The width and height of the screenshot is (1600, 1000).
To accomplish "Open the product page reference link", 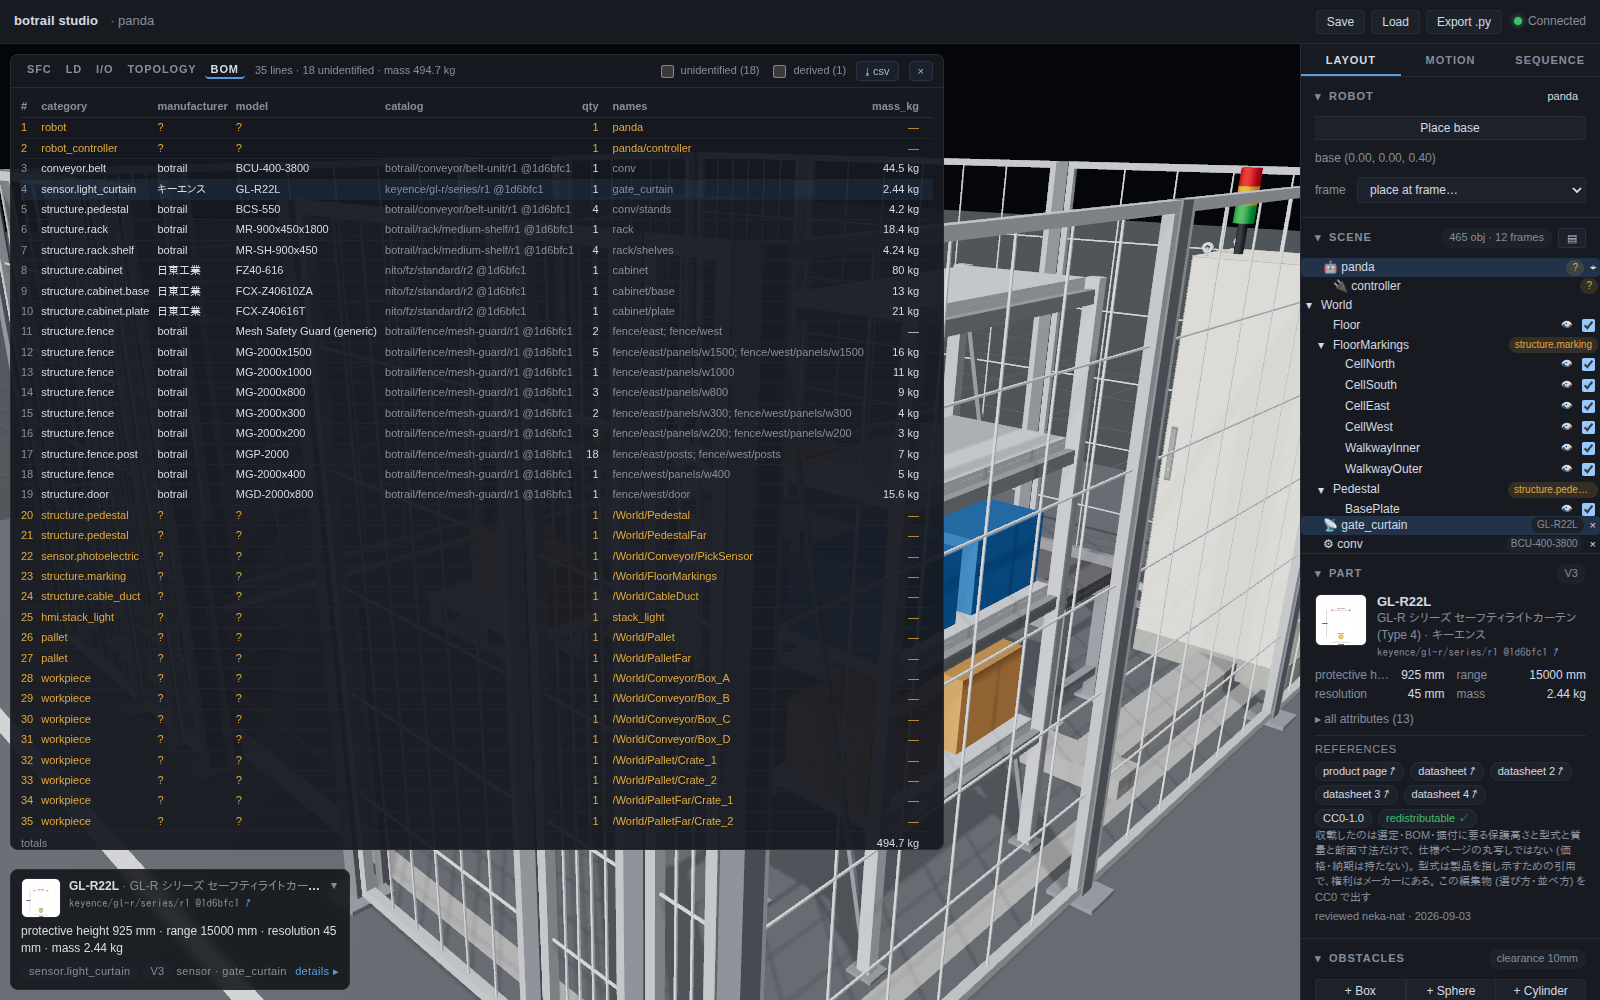I will point(1359,771).
